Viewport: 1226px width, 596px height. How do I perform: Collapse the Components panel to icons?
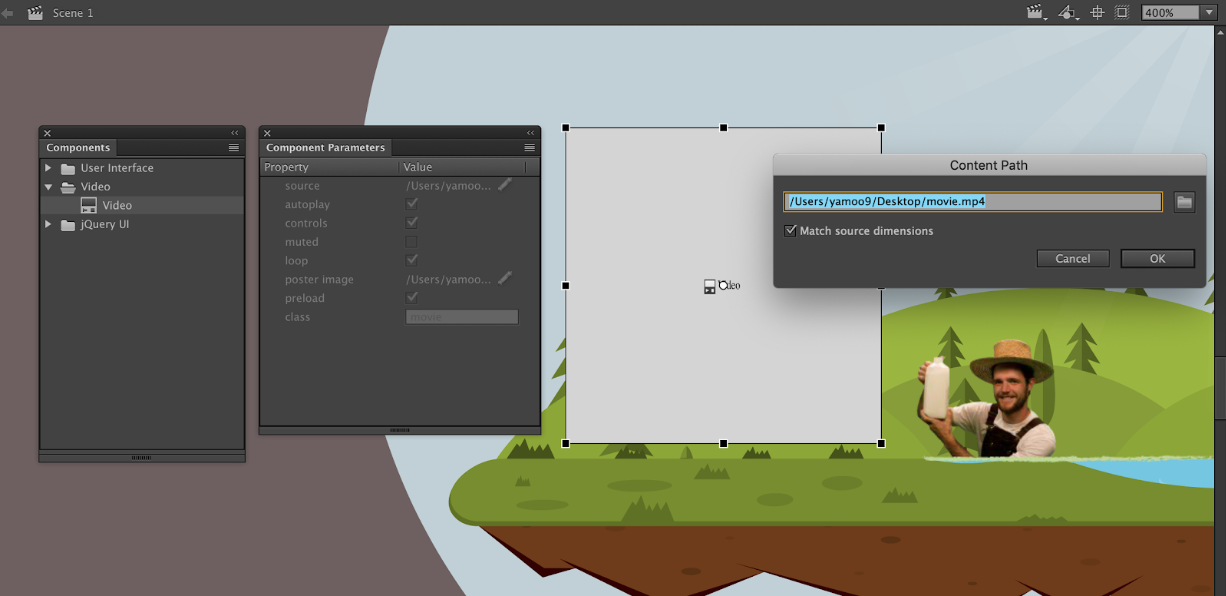pyautogui.click(x=235, y=133)
